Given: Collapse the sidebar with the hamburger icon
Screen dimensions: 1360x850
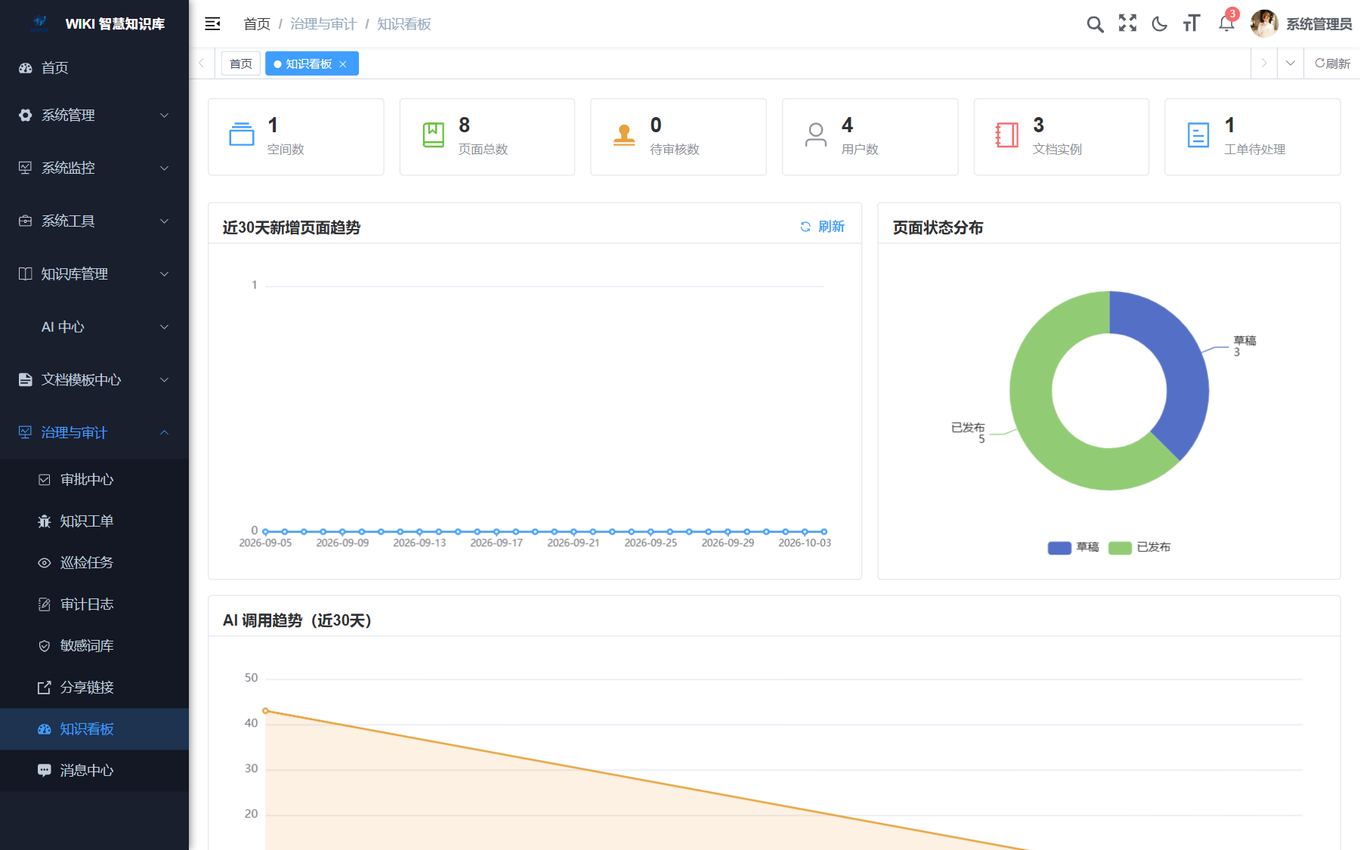Looking at the screenshot, I should (x=212, y=23).
